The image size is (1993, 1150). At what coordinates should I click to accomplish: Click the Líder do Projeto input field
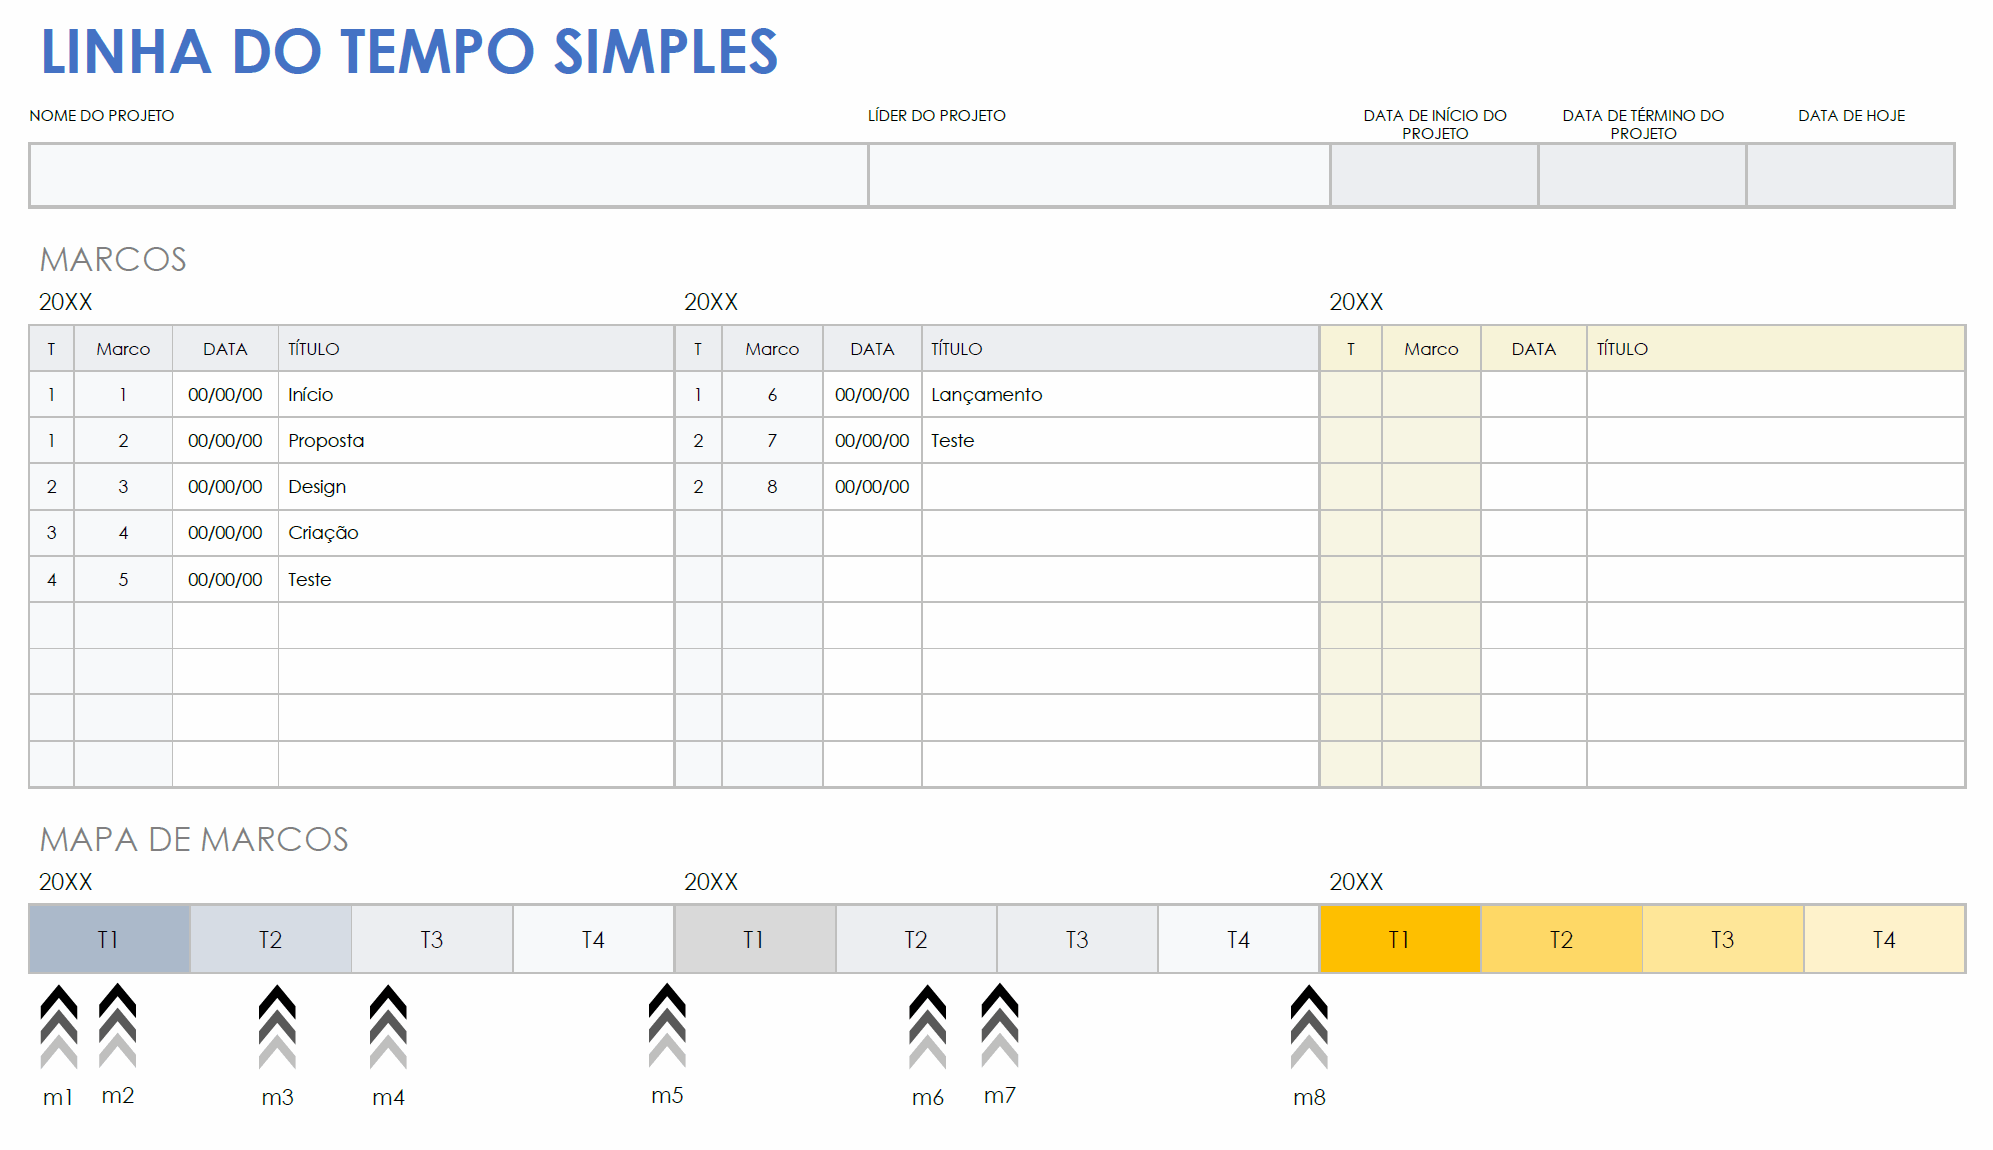1099,175
